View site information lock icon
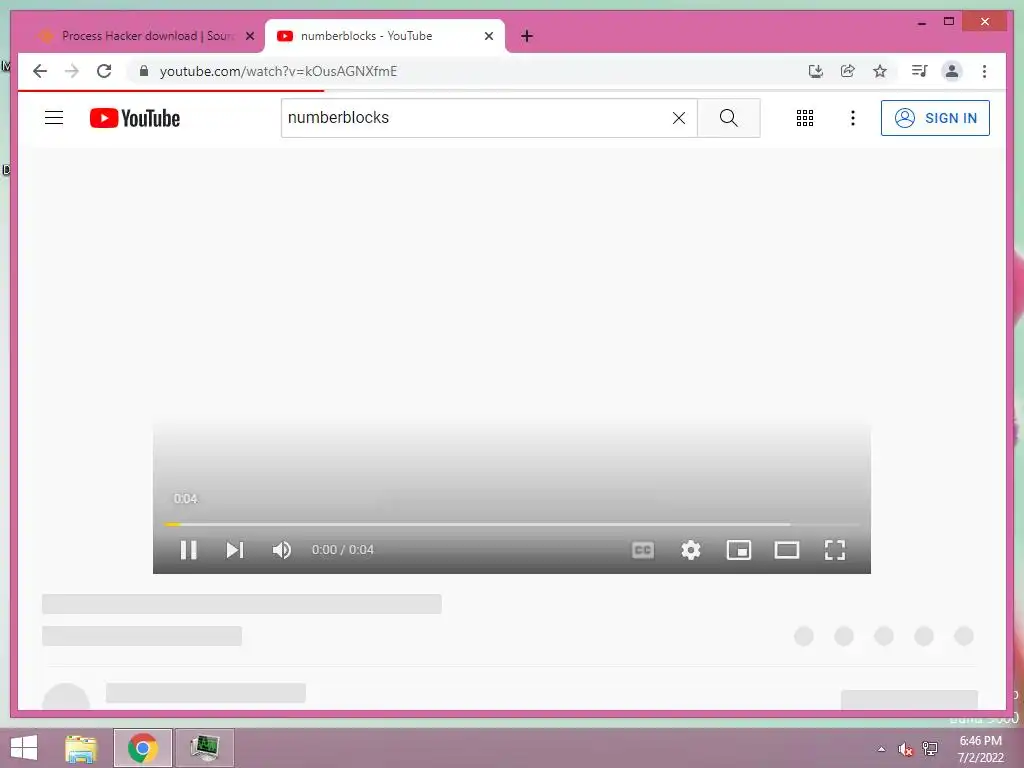Screen dimensions: 1024x768 (x=144, y=71)
